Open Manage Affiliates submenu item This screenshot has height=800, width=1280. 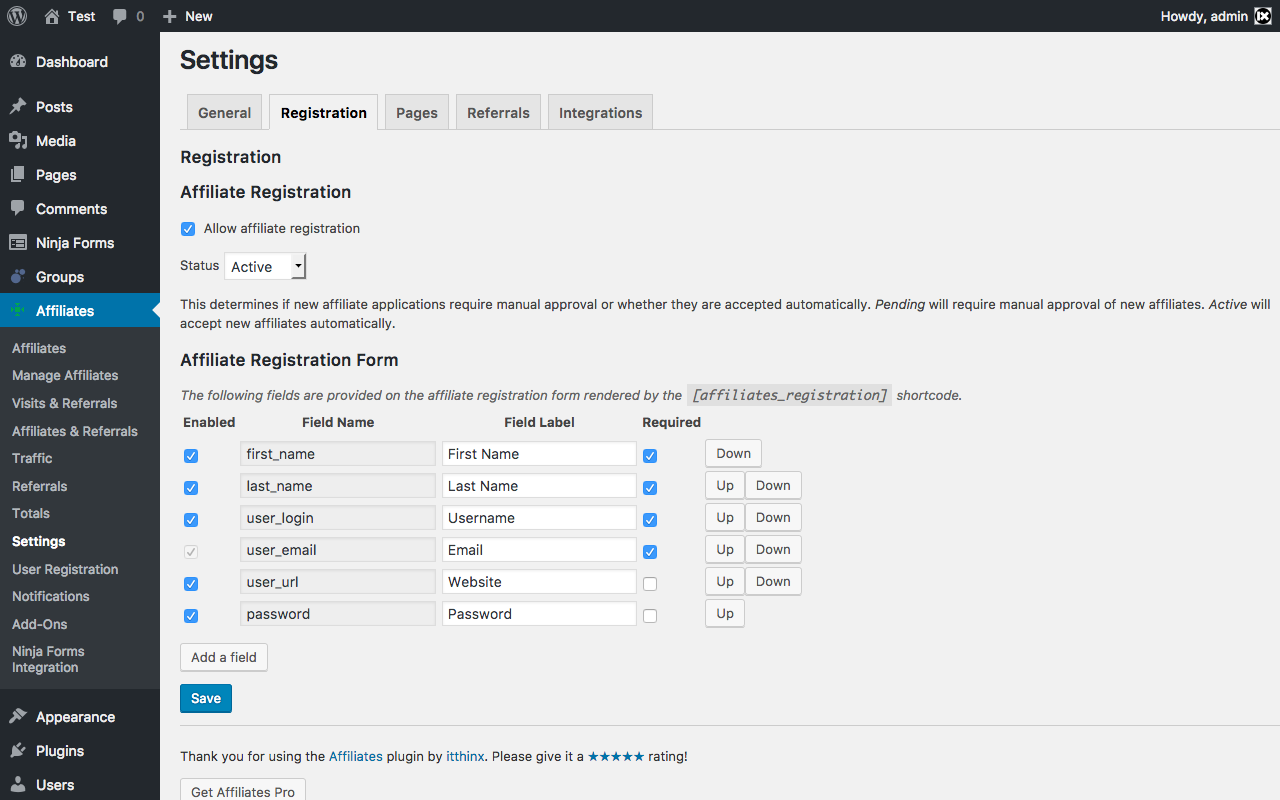click(65, 376)
